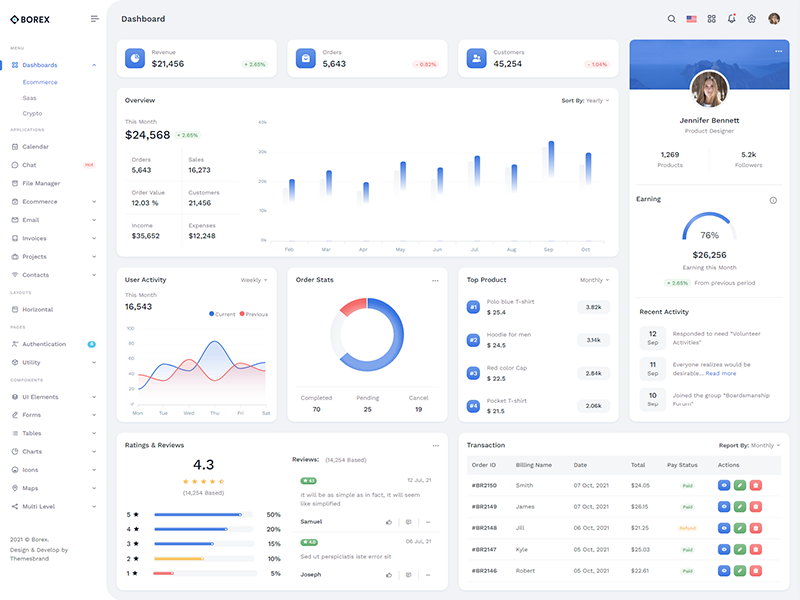
Task: Open the Sort By Yearly dropdown
Action: click(x=585, y=101)
